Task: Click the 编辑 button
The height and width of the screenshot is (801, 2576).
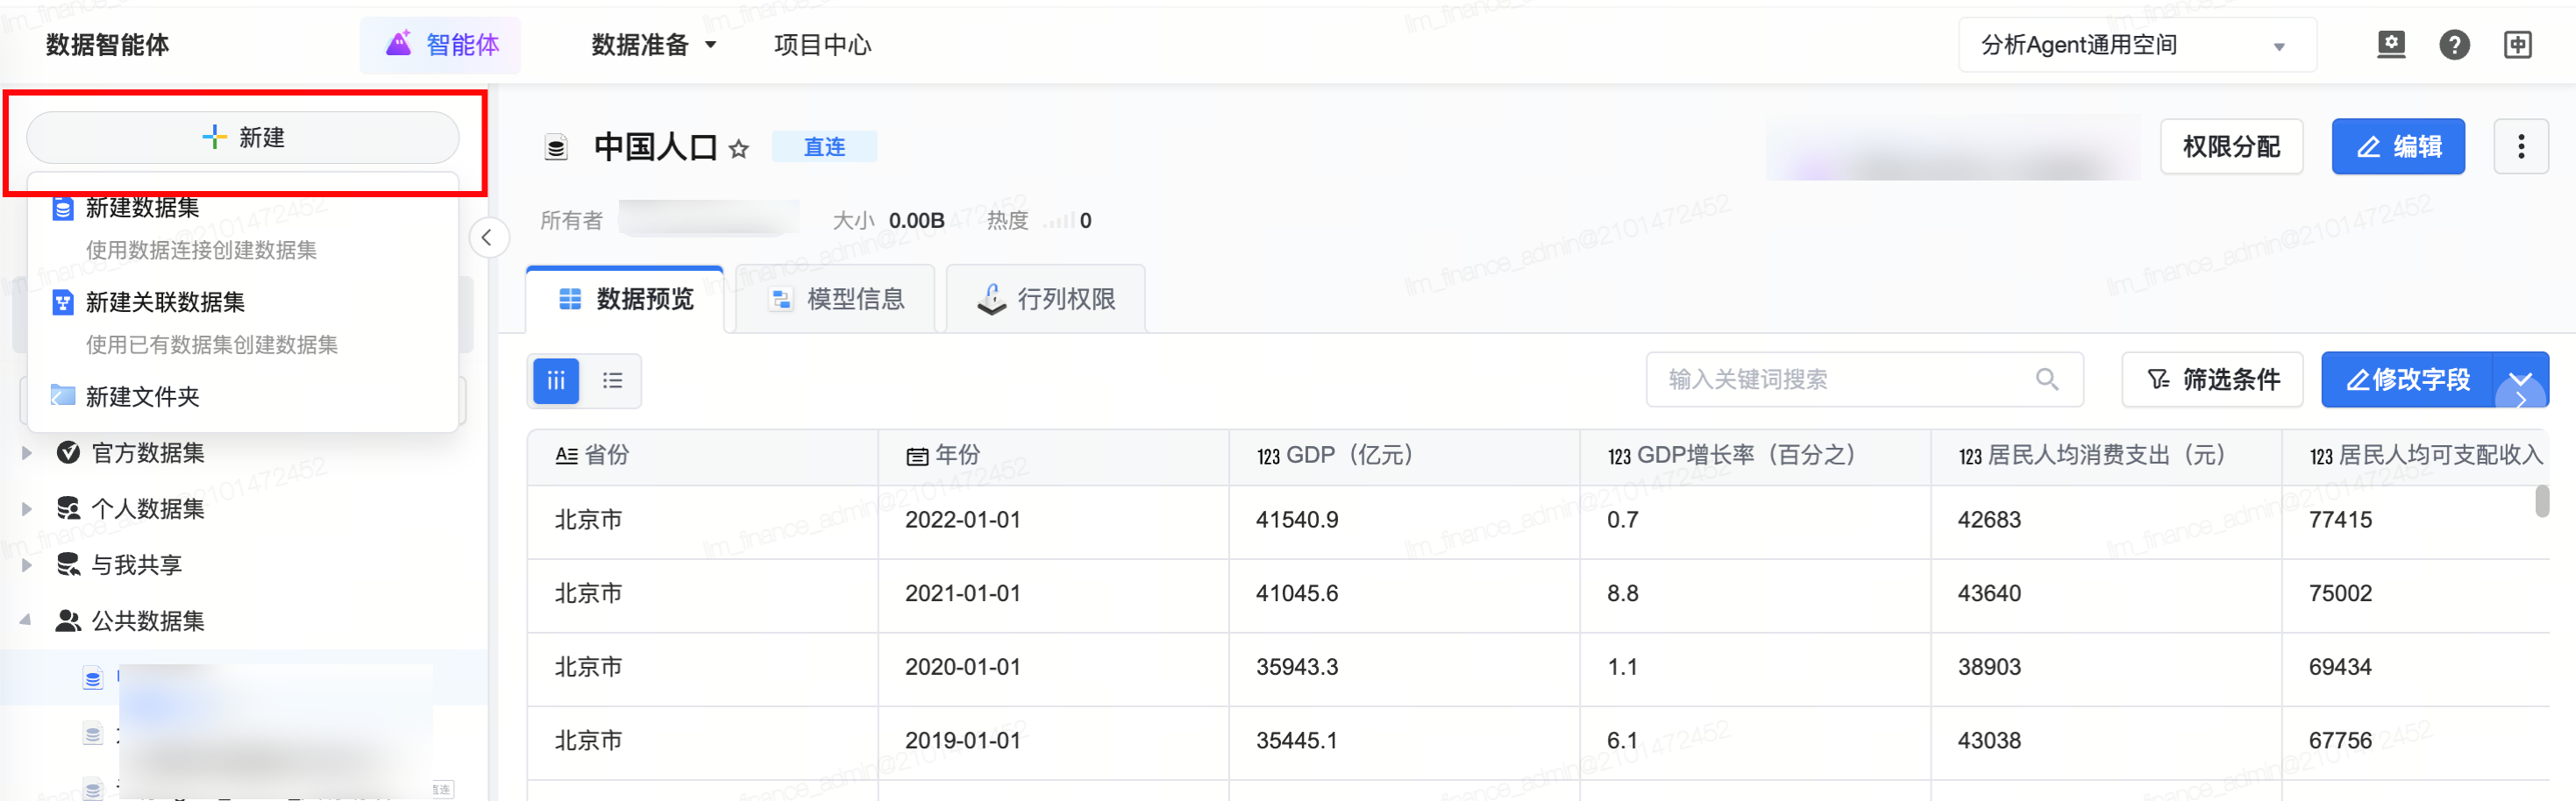Action: tap(2397, 147)
